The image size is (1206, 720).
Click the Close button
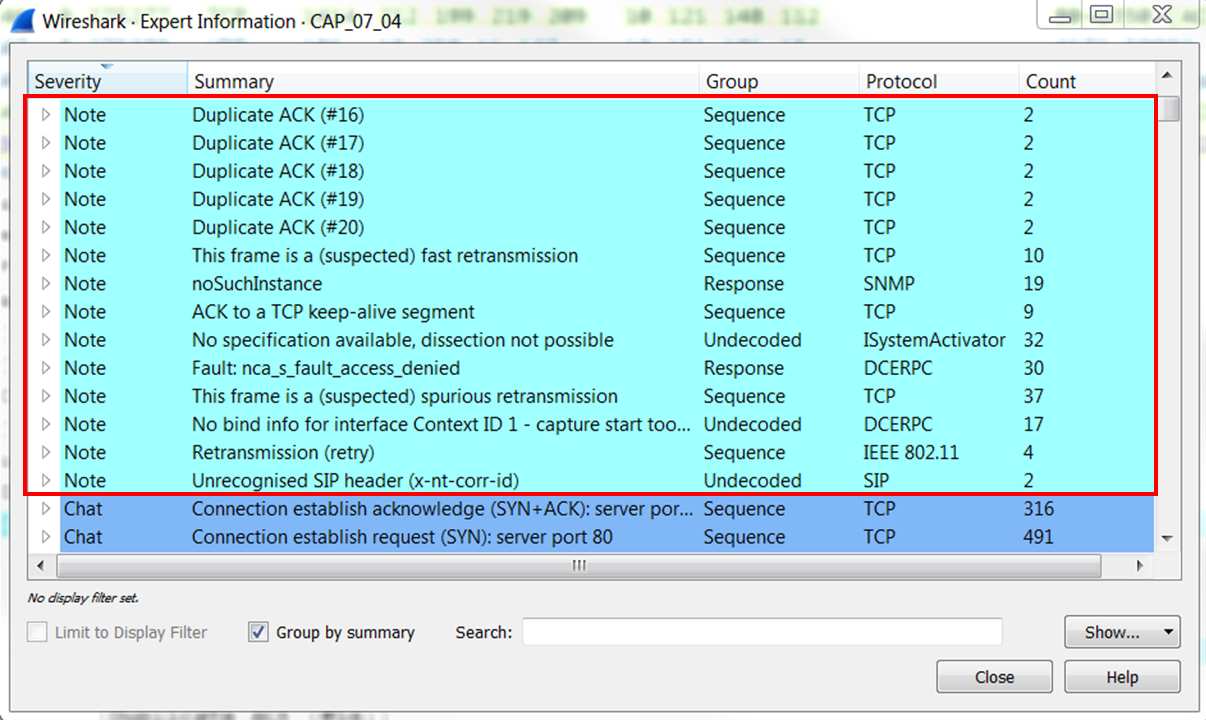coord(994,677)
